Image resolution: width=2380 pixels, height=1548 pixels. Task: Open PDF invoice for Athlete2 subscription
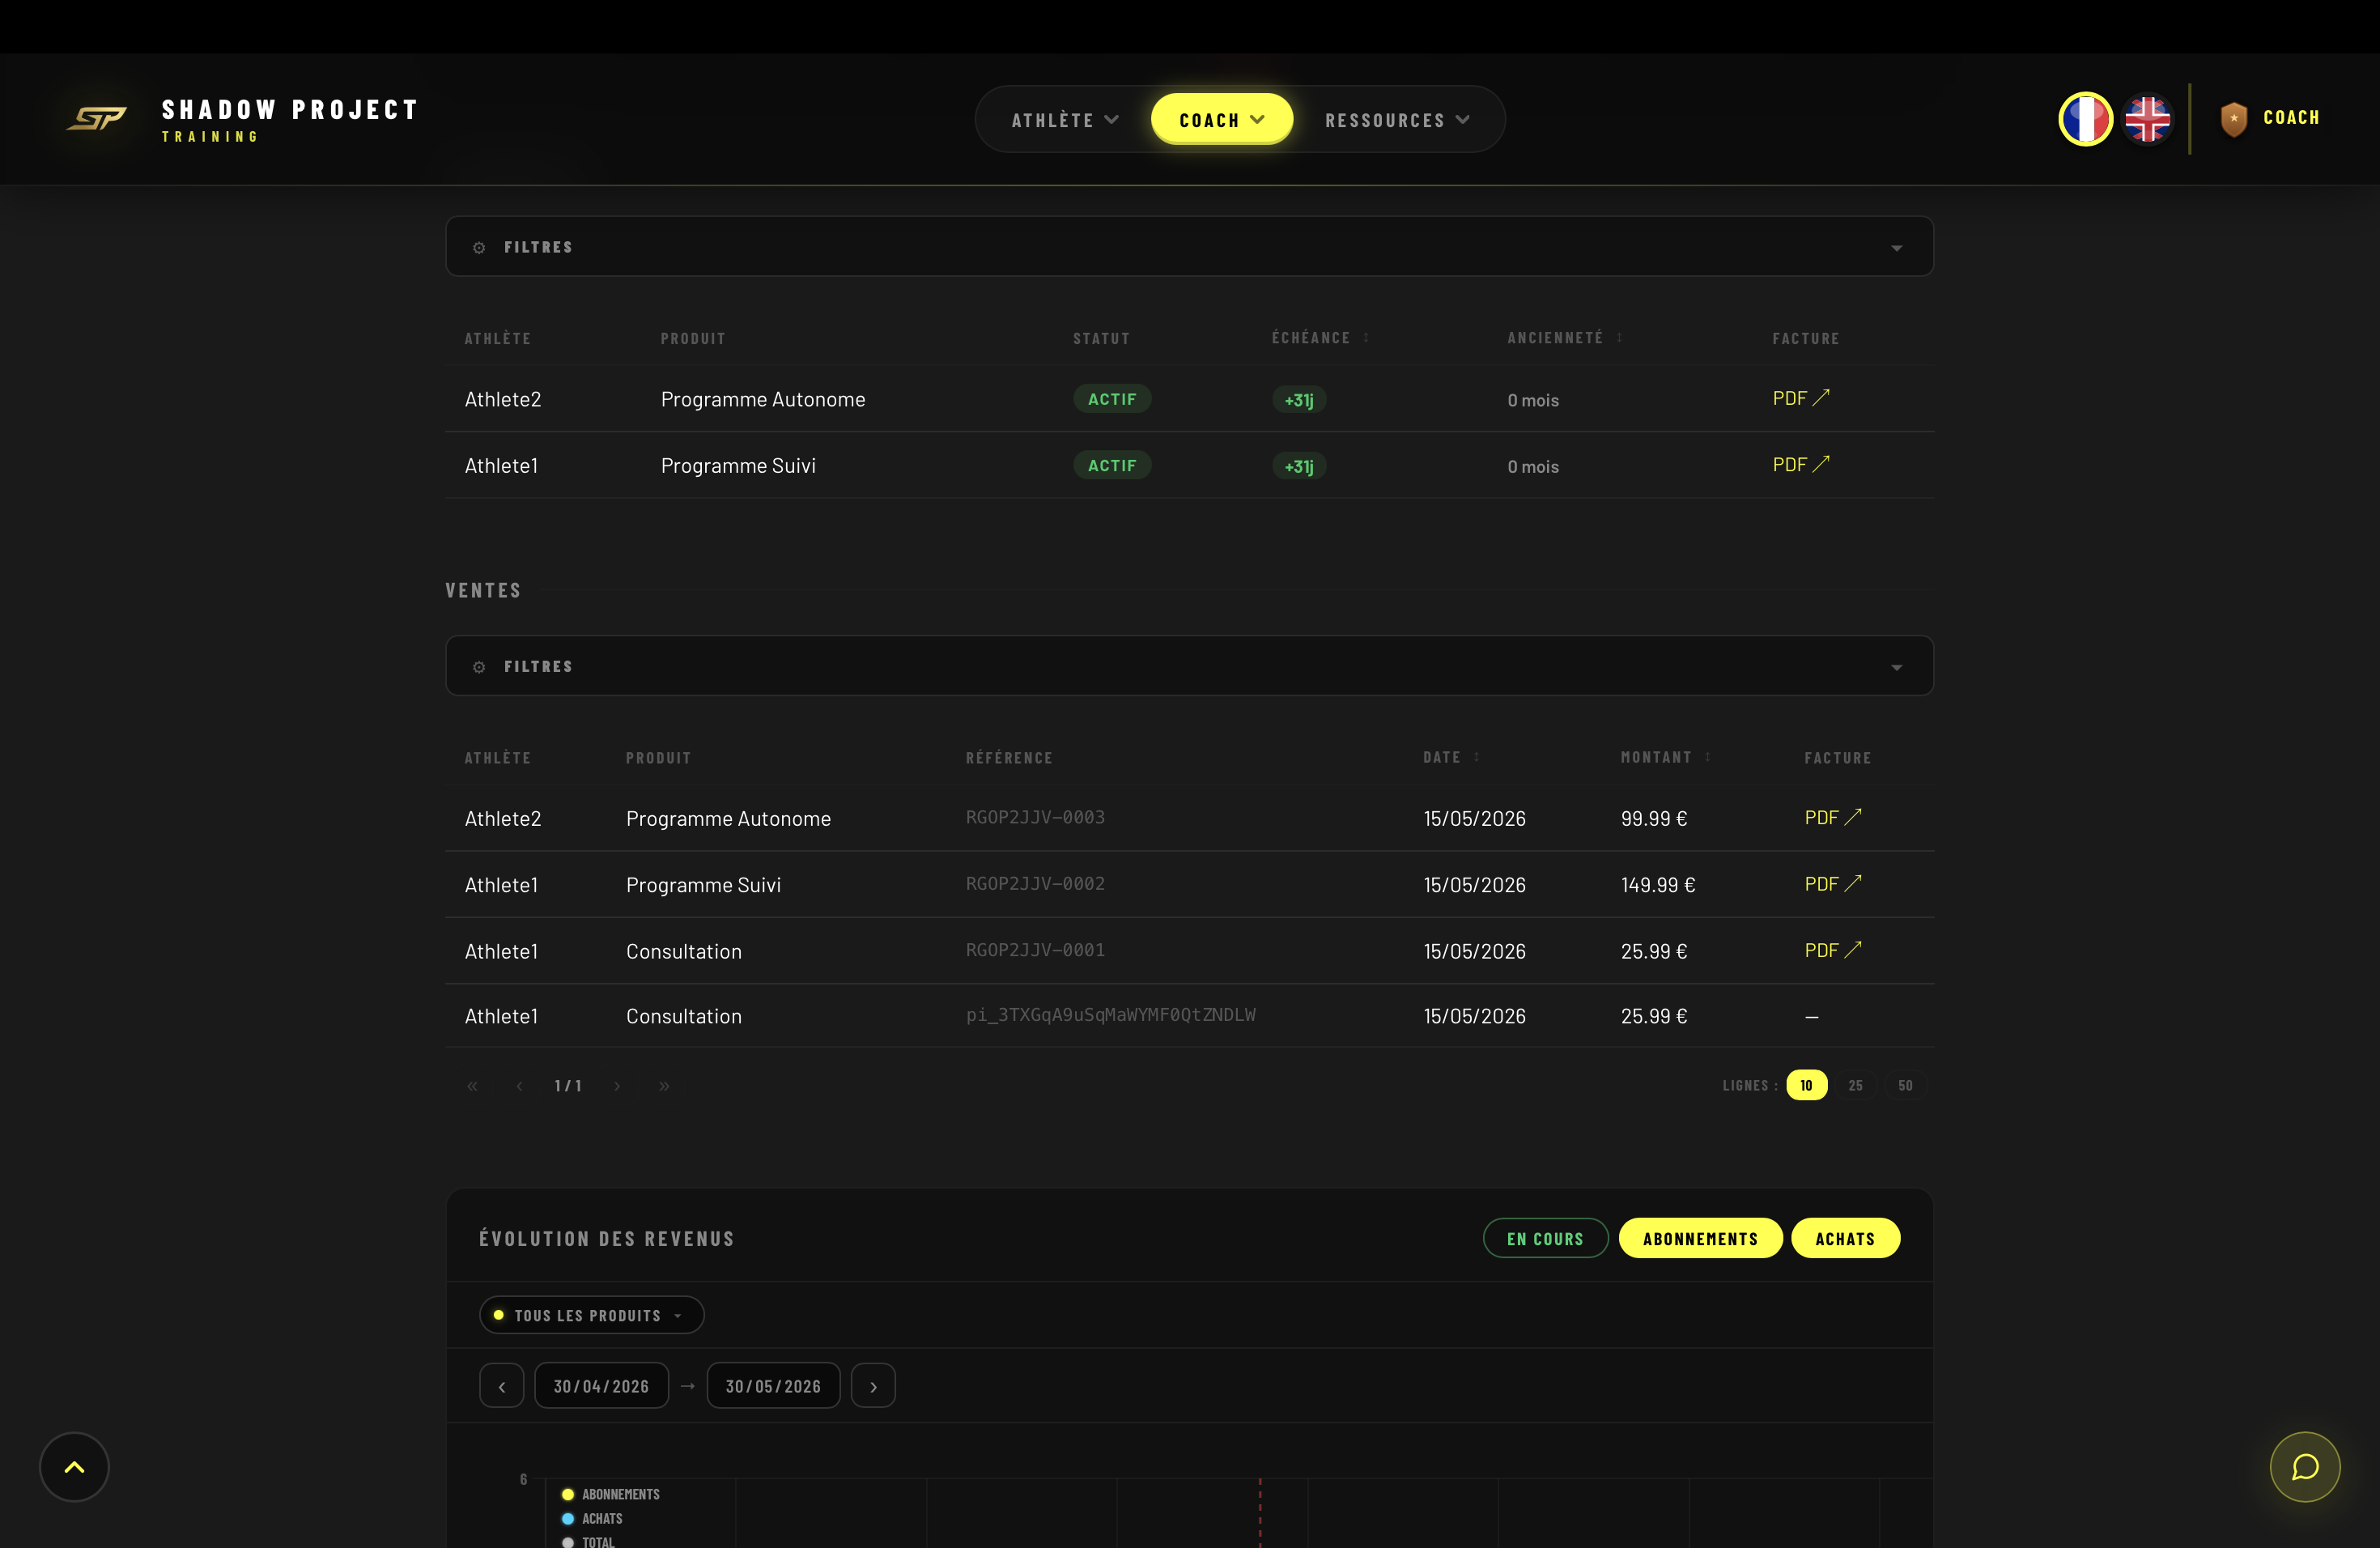(1801, 398)
